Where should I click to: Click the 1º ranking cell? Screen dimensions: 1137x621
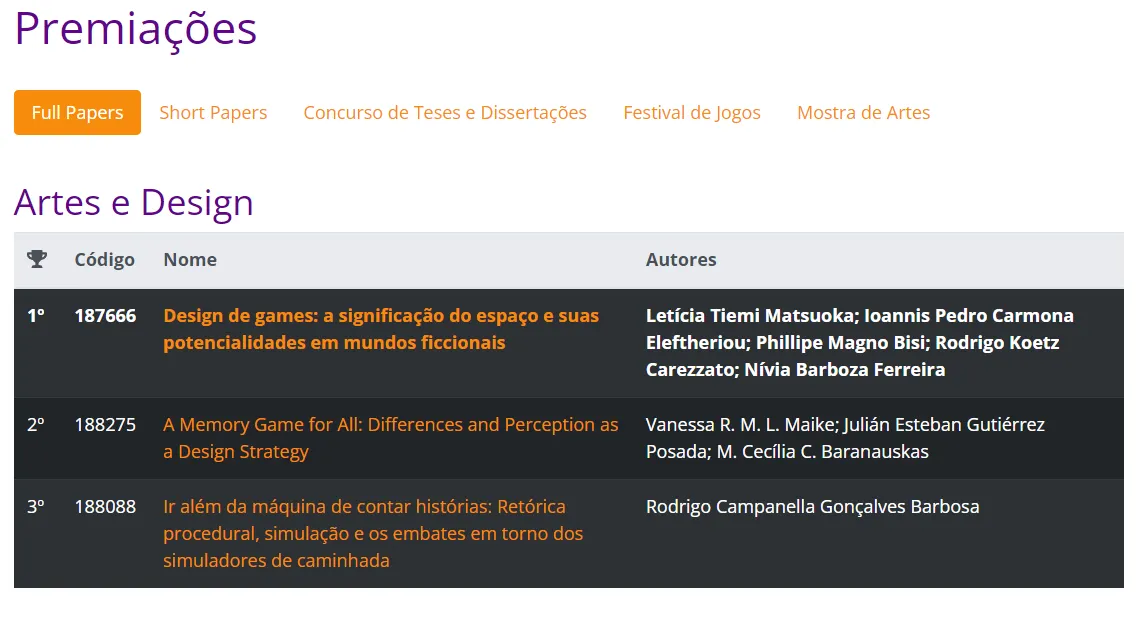[x=36, y=316]
